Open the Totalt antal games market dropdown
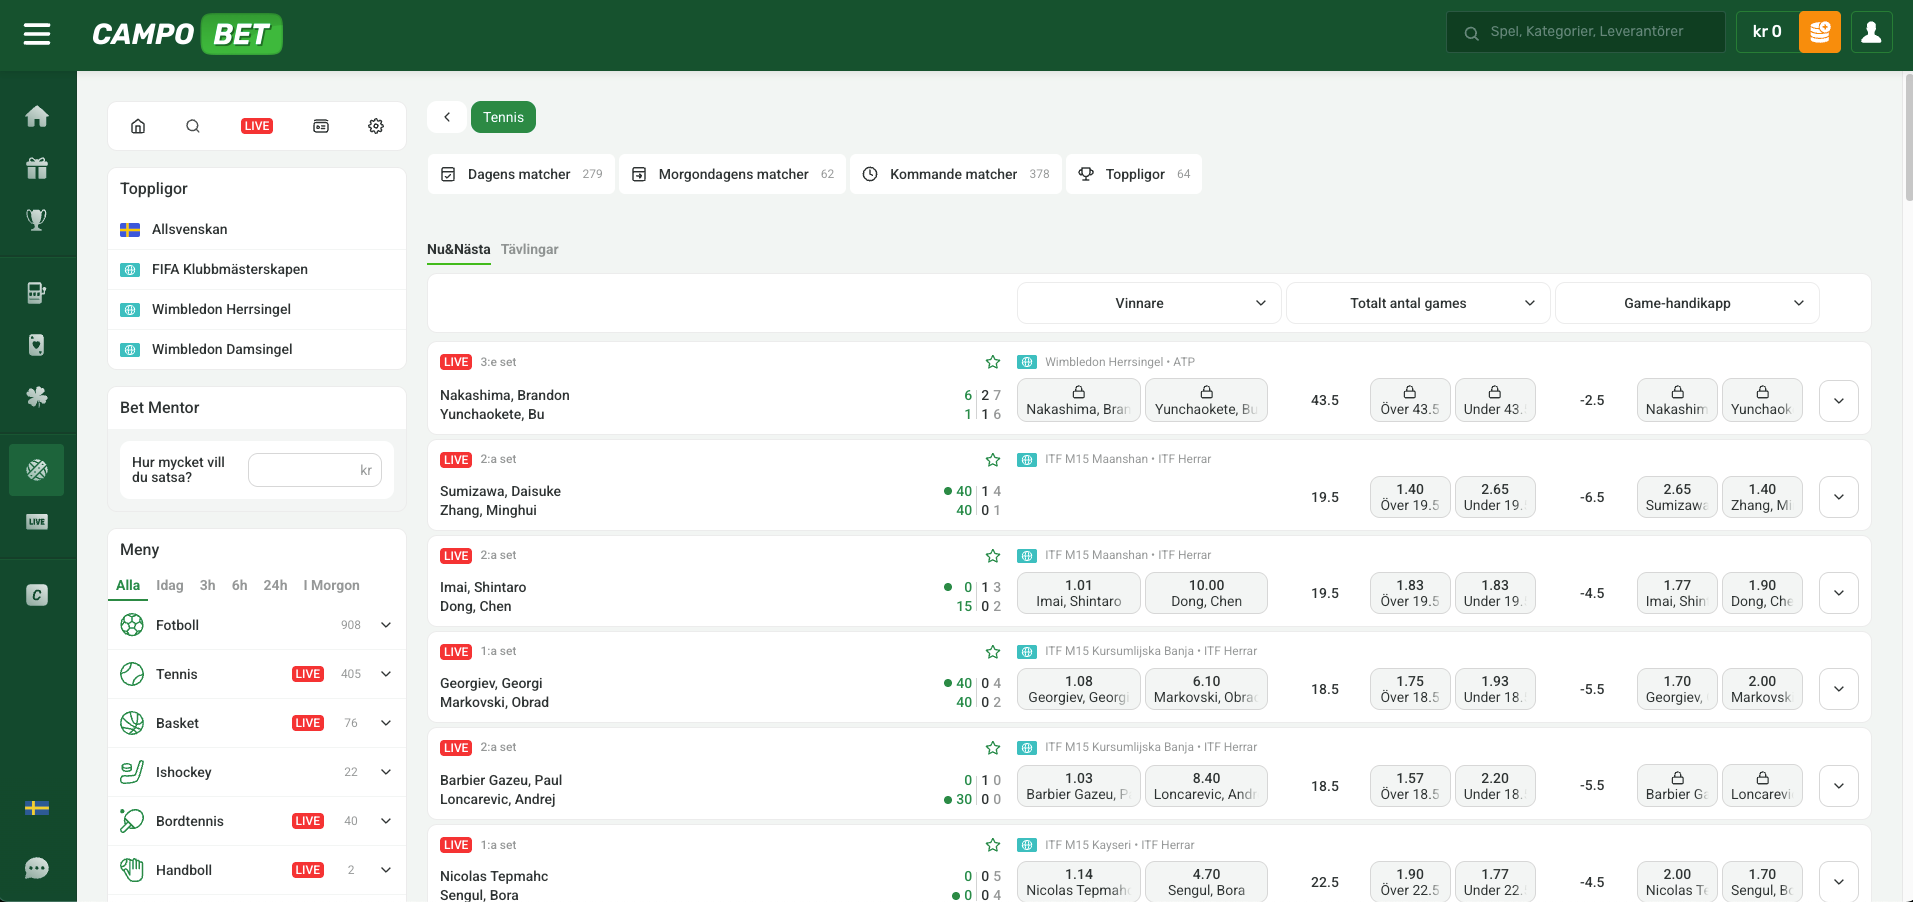 point(1417,303)
